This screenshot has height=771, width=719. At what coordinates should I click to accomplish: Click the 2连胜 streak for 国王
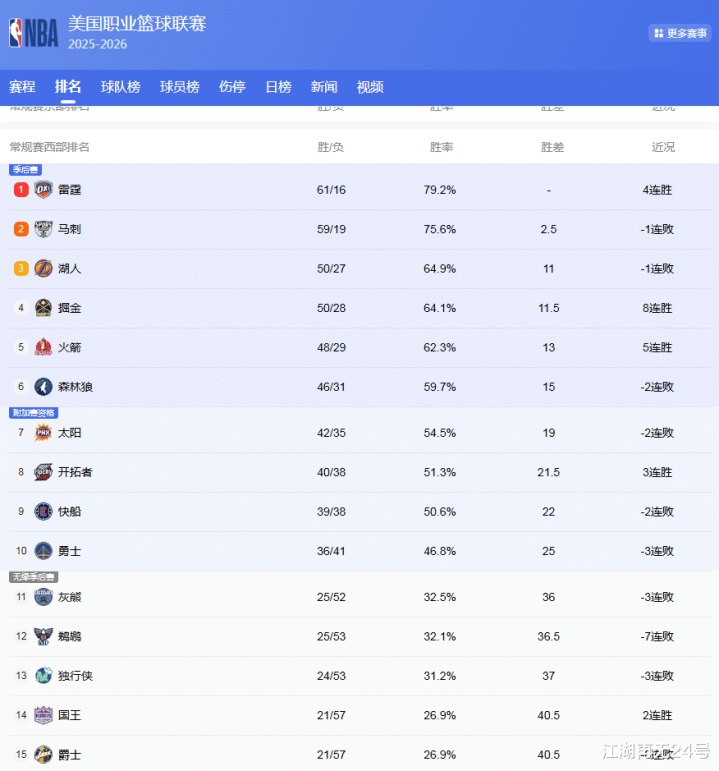[x=657, y=715]
